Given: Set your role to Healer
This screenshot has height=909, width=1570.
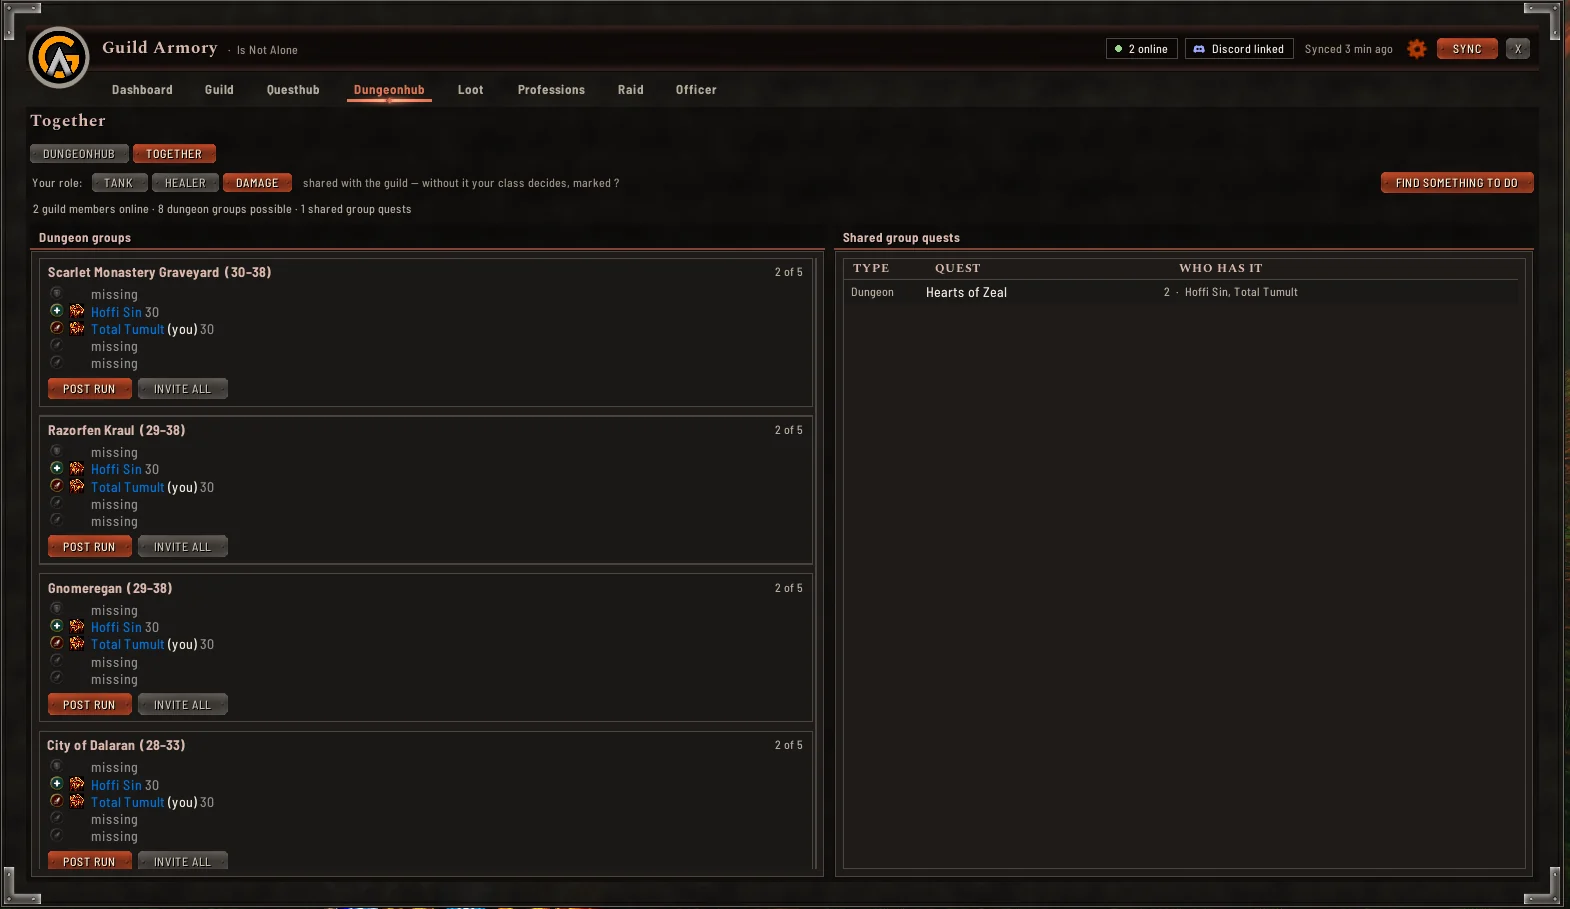Looking at the screenshot, I should pyautogui.click(x=185, y=183).
